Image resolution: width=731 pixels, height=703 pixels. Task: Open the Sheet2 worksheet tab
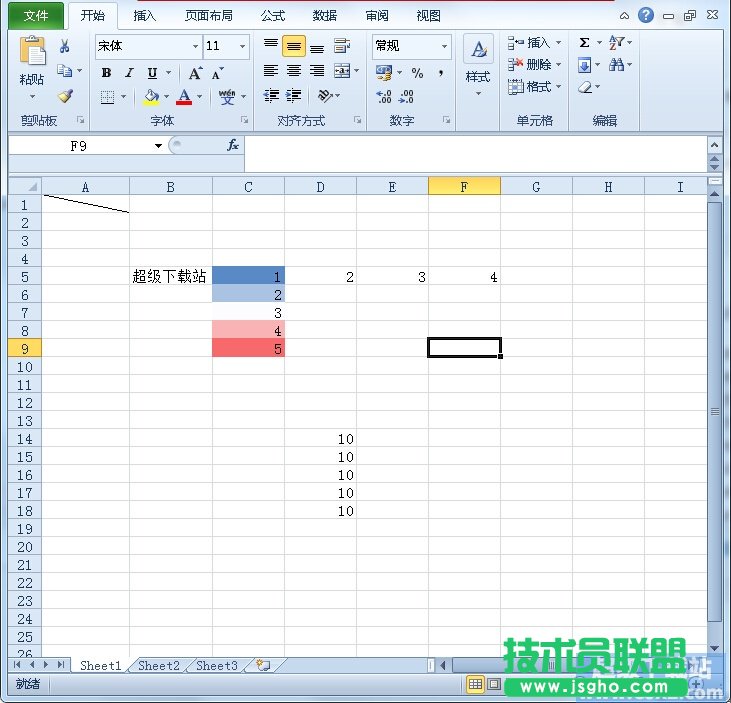(x=159, y=665)
